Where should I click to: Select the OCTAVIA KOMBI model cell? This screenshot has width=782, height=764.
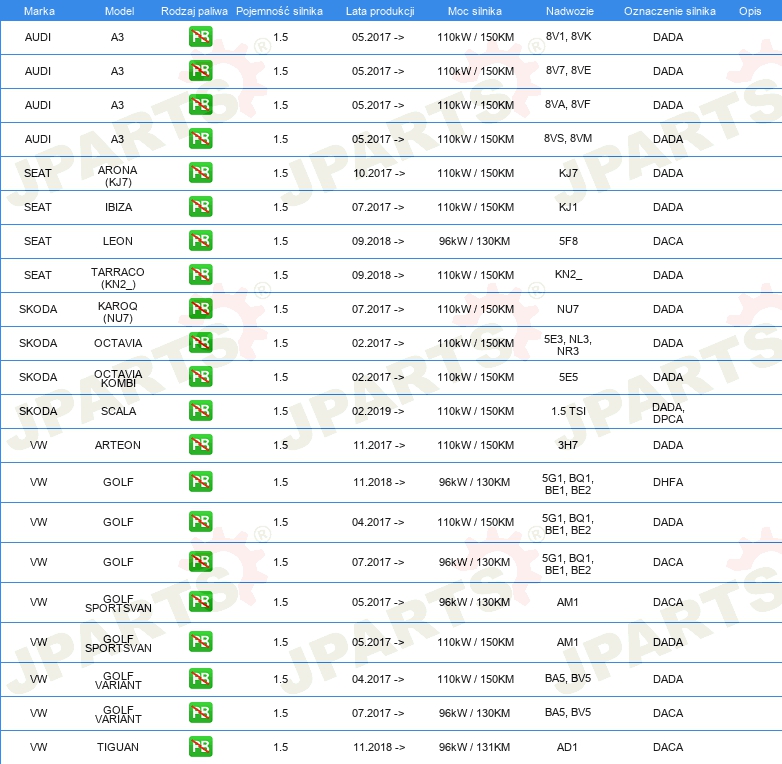coord(118,379)
